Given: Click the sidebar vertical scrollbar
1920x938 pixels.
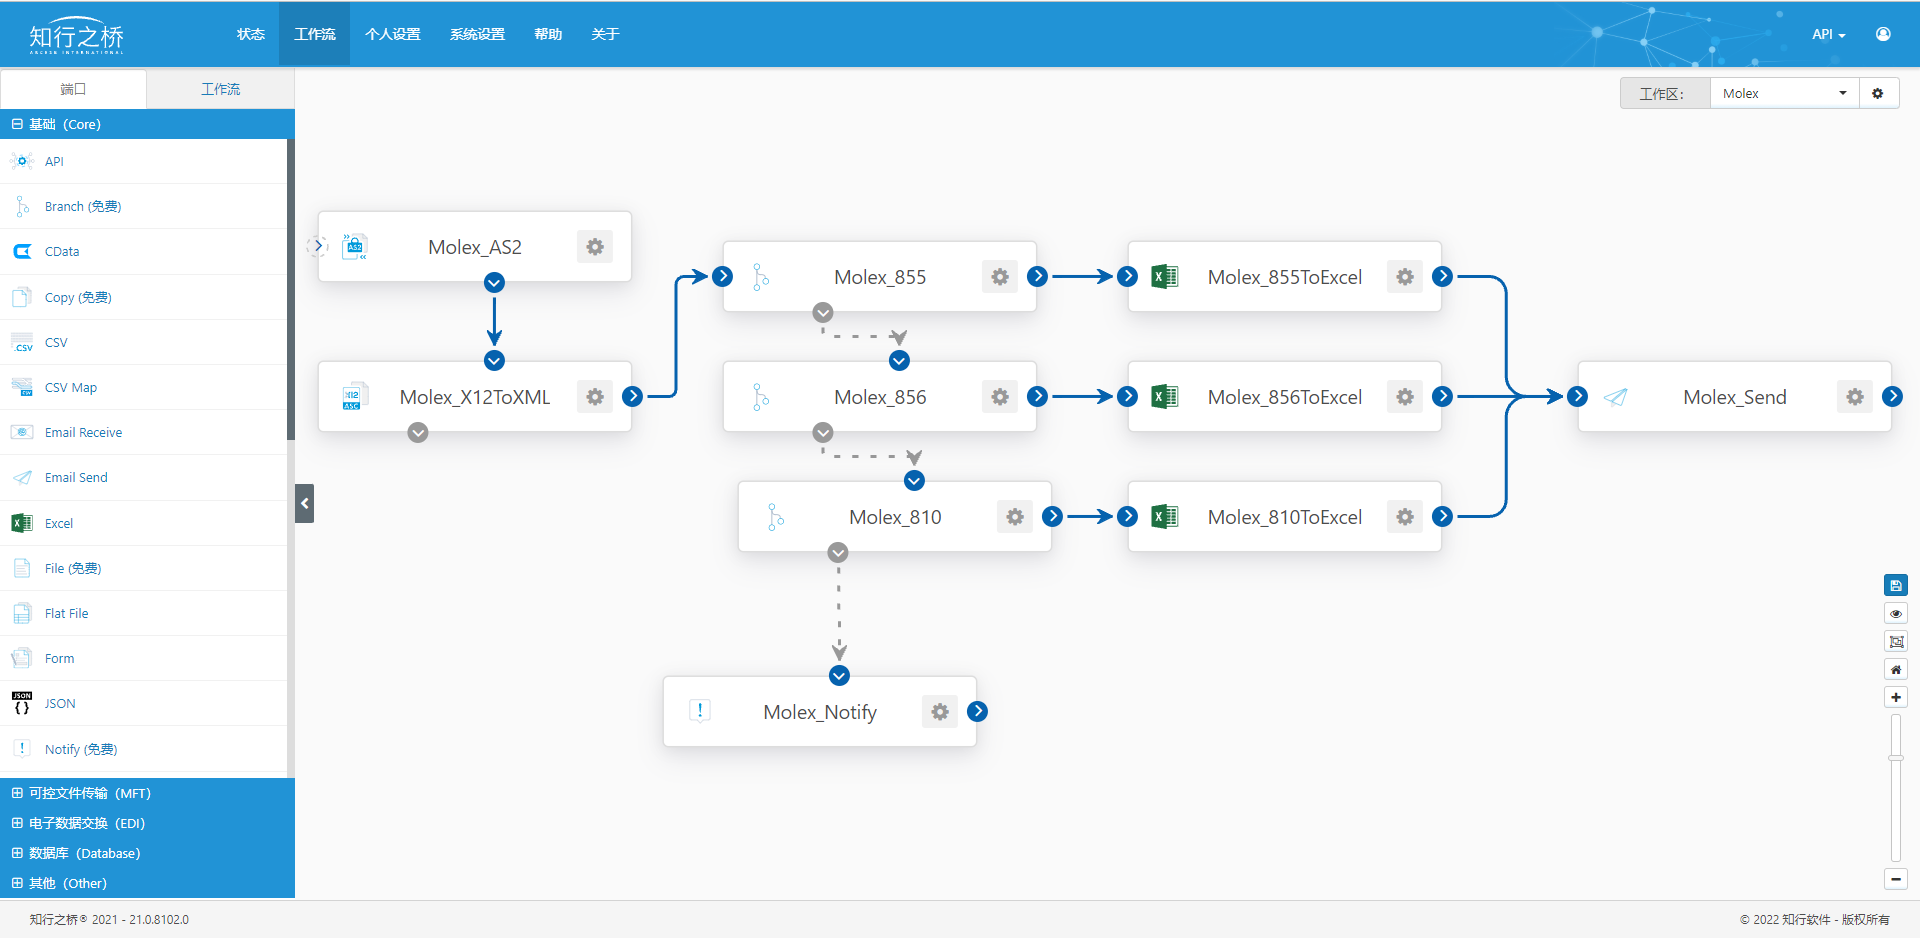Looking at the screenshot, I should [291, 290].
